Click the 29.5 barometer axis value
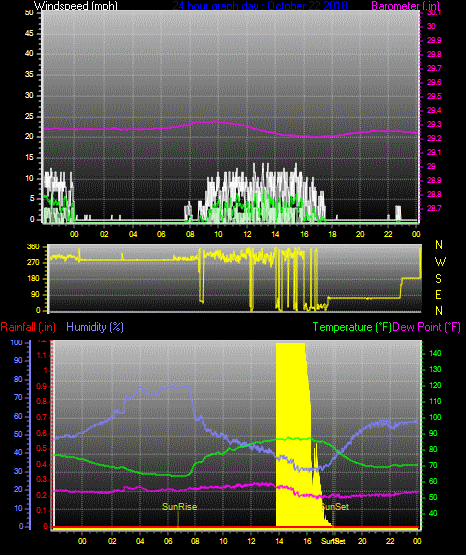Screen dimensions: 466x555 pyautogui.click(x=434, y=97)
